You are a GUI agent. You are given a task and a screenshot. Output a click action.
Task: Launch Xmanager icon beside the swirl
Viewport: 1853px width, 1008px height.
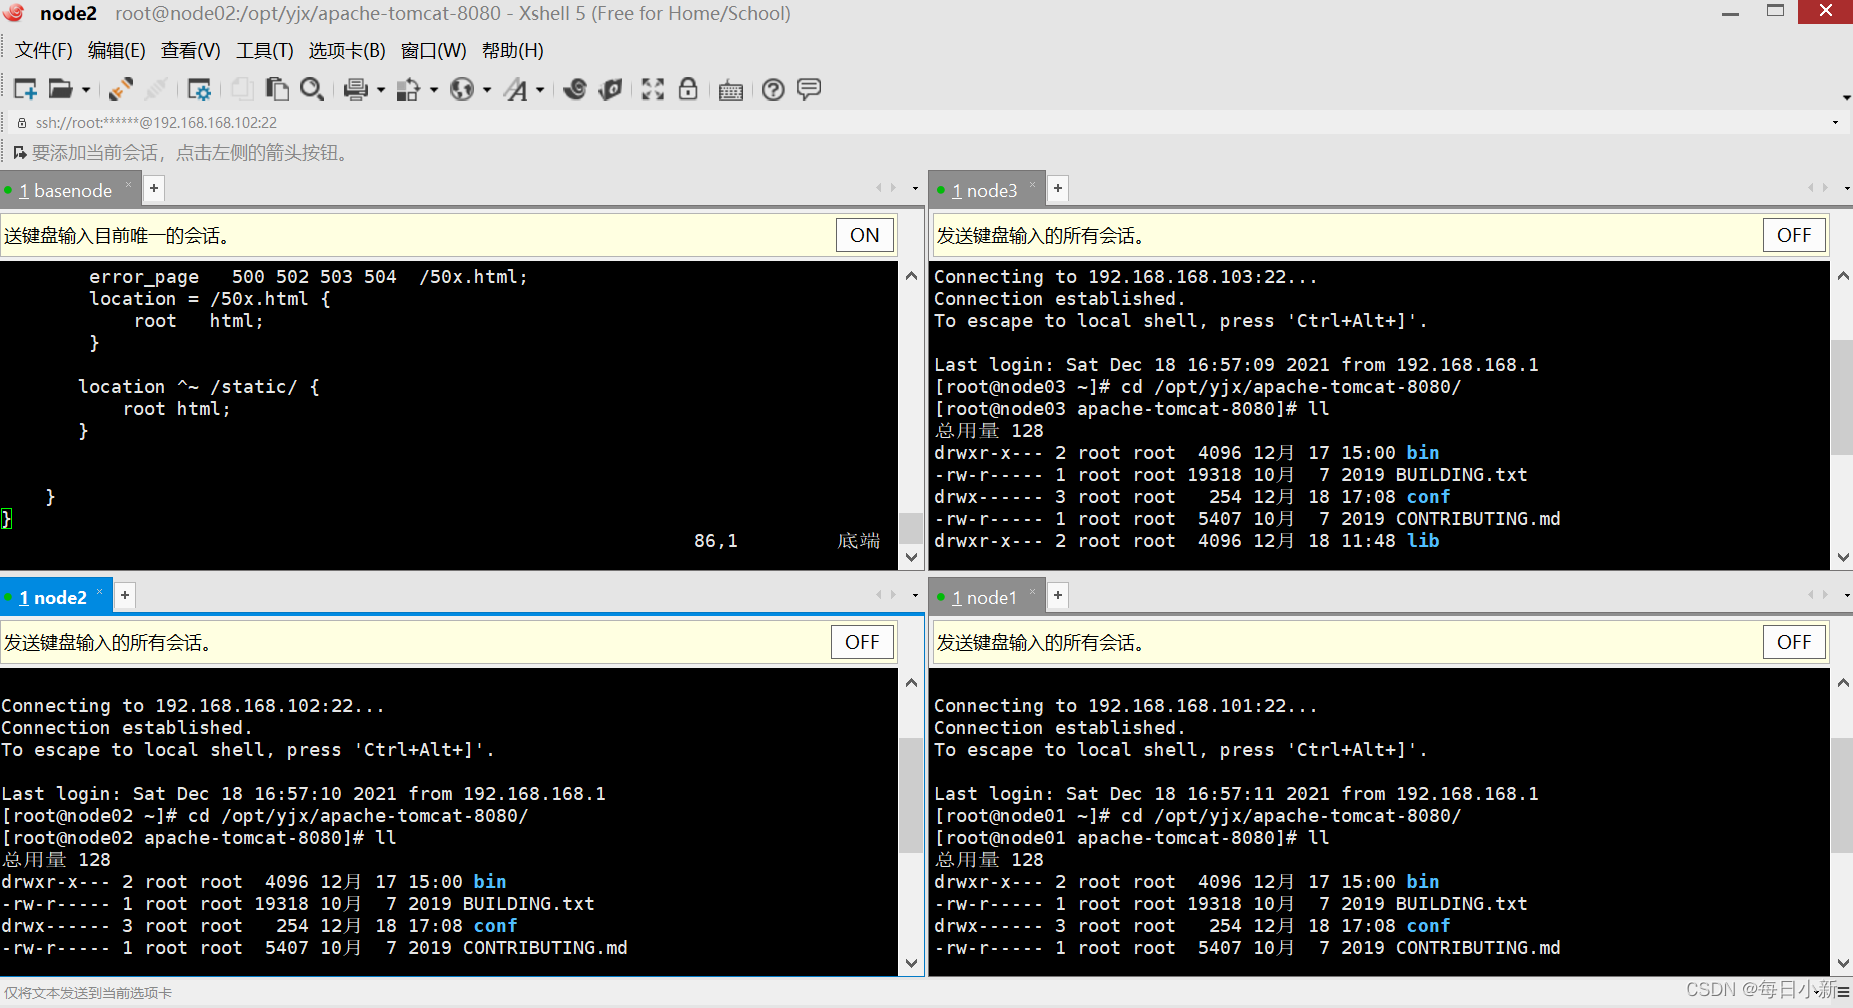point(610,89)
